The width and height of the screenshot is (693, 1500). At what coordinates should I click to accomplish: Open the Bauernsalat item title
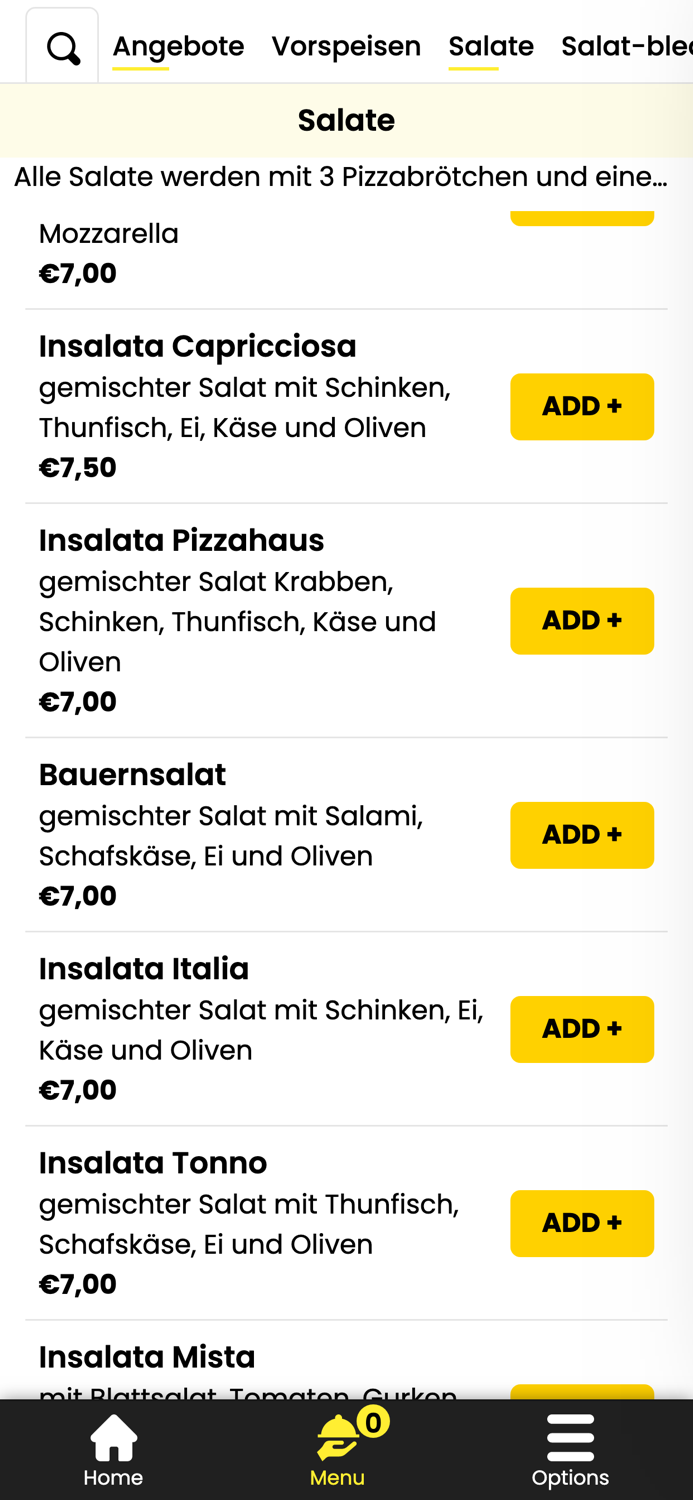click(132, 774)
